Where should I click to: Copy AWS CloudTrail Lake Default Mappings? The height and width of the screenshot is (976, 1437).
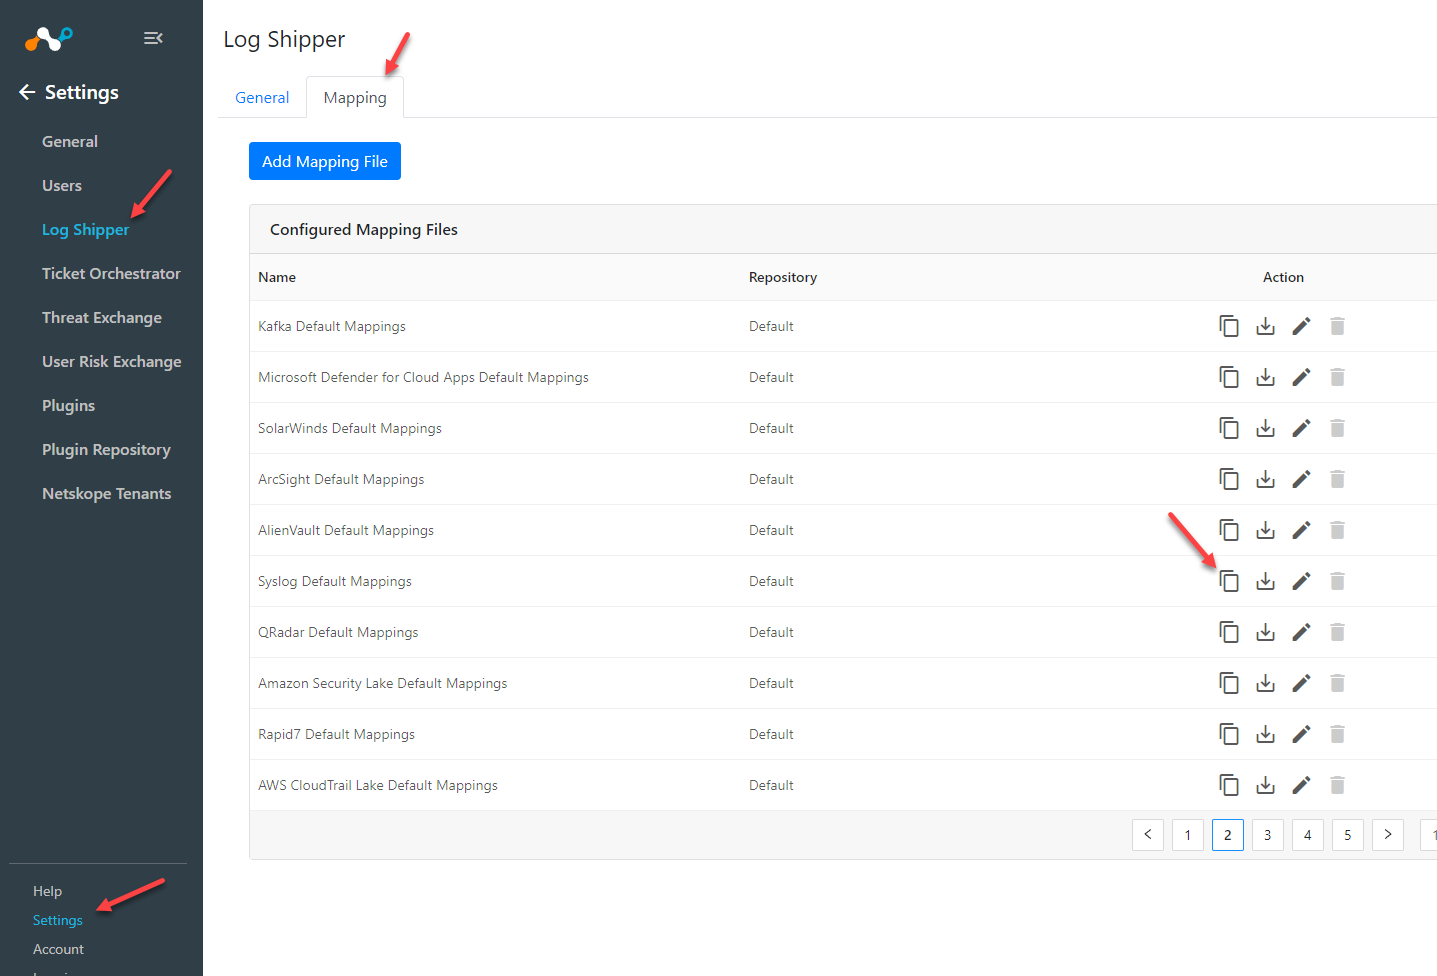tap(1229, 785)
